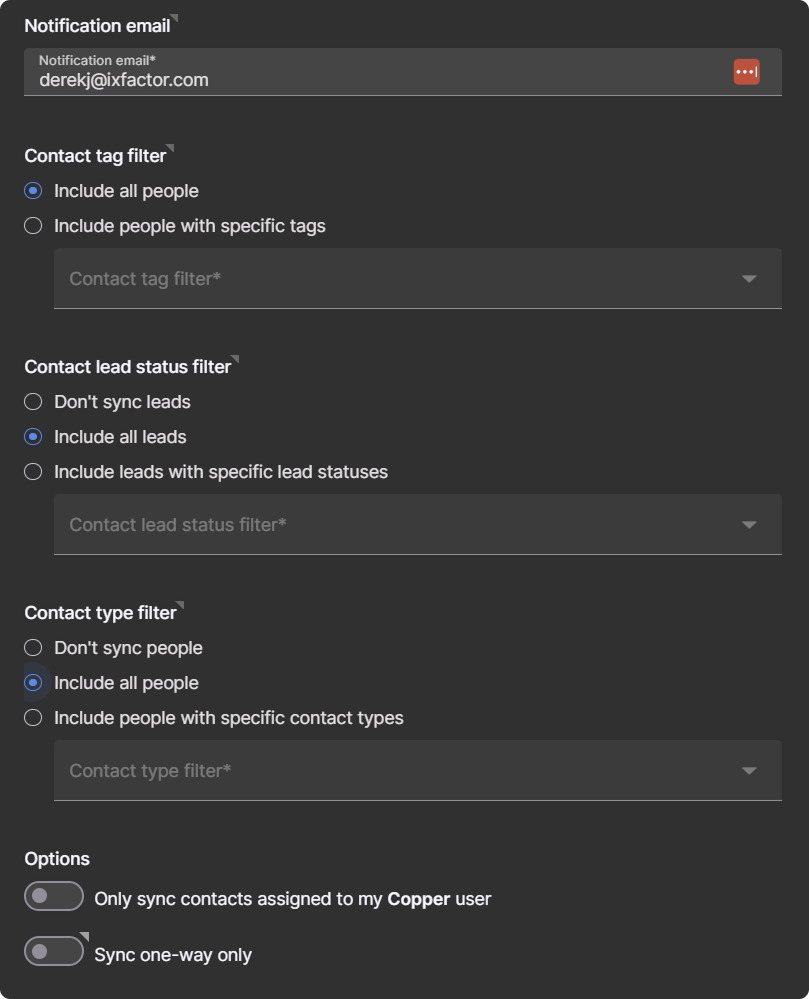Select 'Don't sync leads' radio option
This screenshot has height=999, width=809.
(33, 402)
